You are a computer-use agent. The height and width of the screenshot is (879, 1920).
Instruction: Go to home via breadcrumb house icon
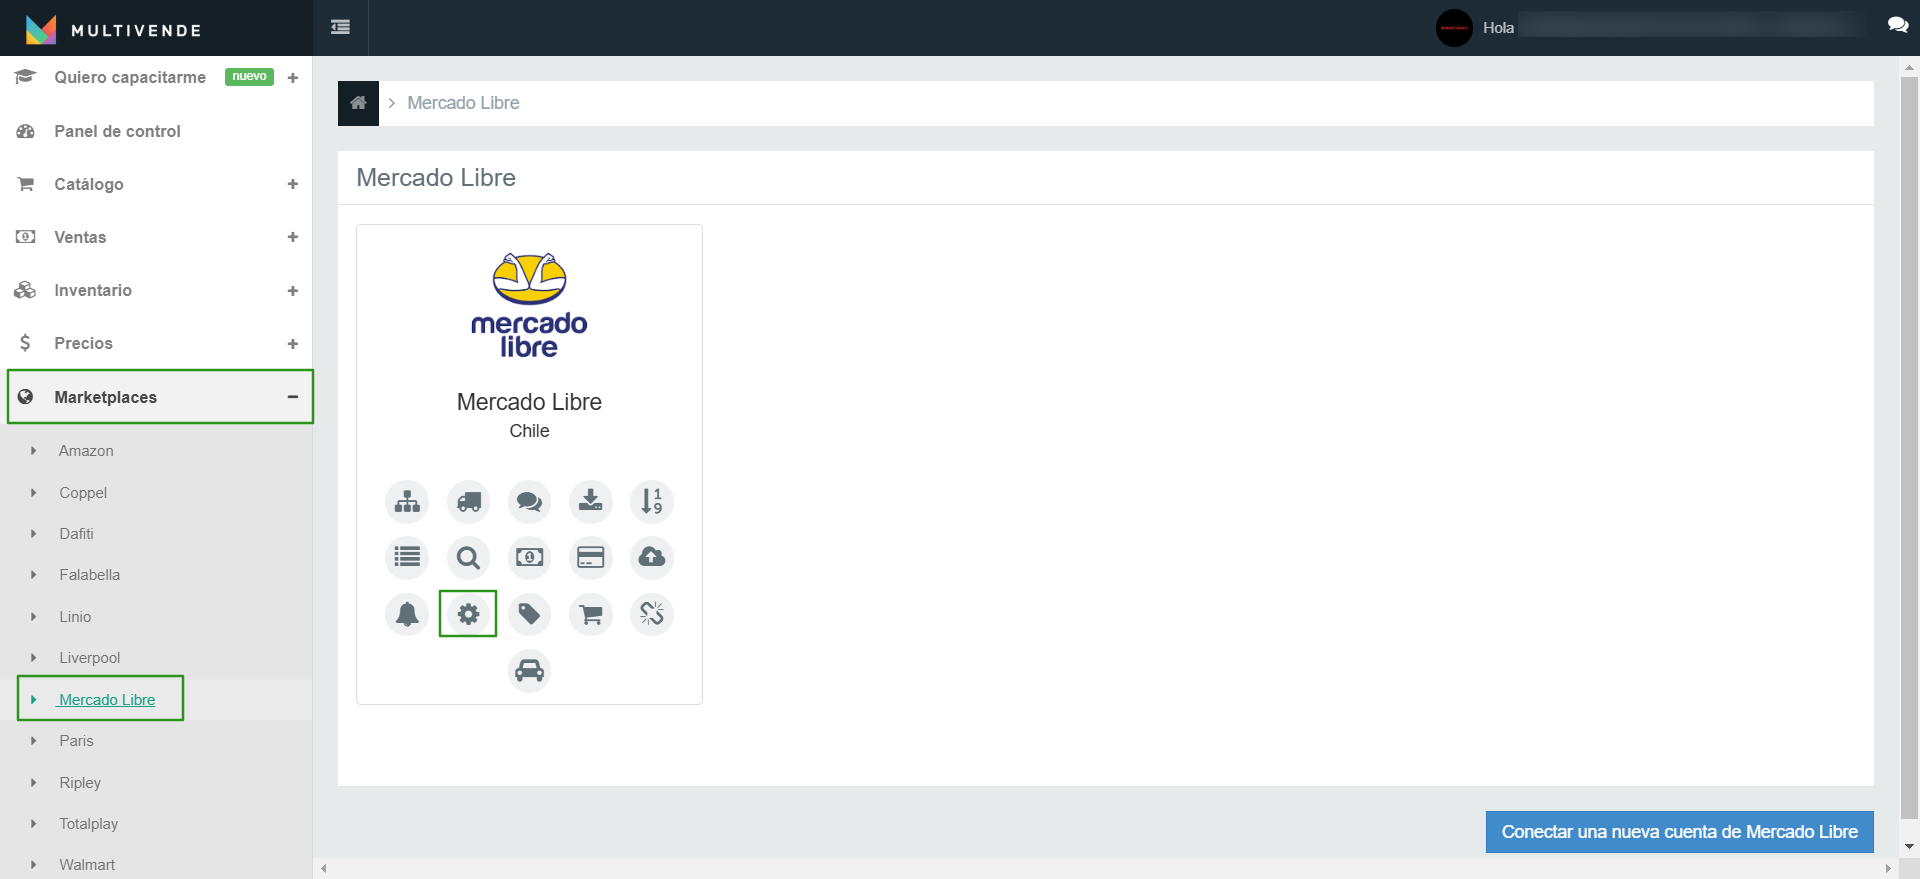[x=358, y=103]
